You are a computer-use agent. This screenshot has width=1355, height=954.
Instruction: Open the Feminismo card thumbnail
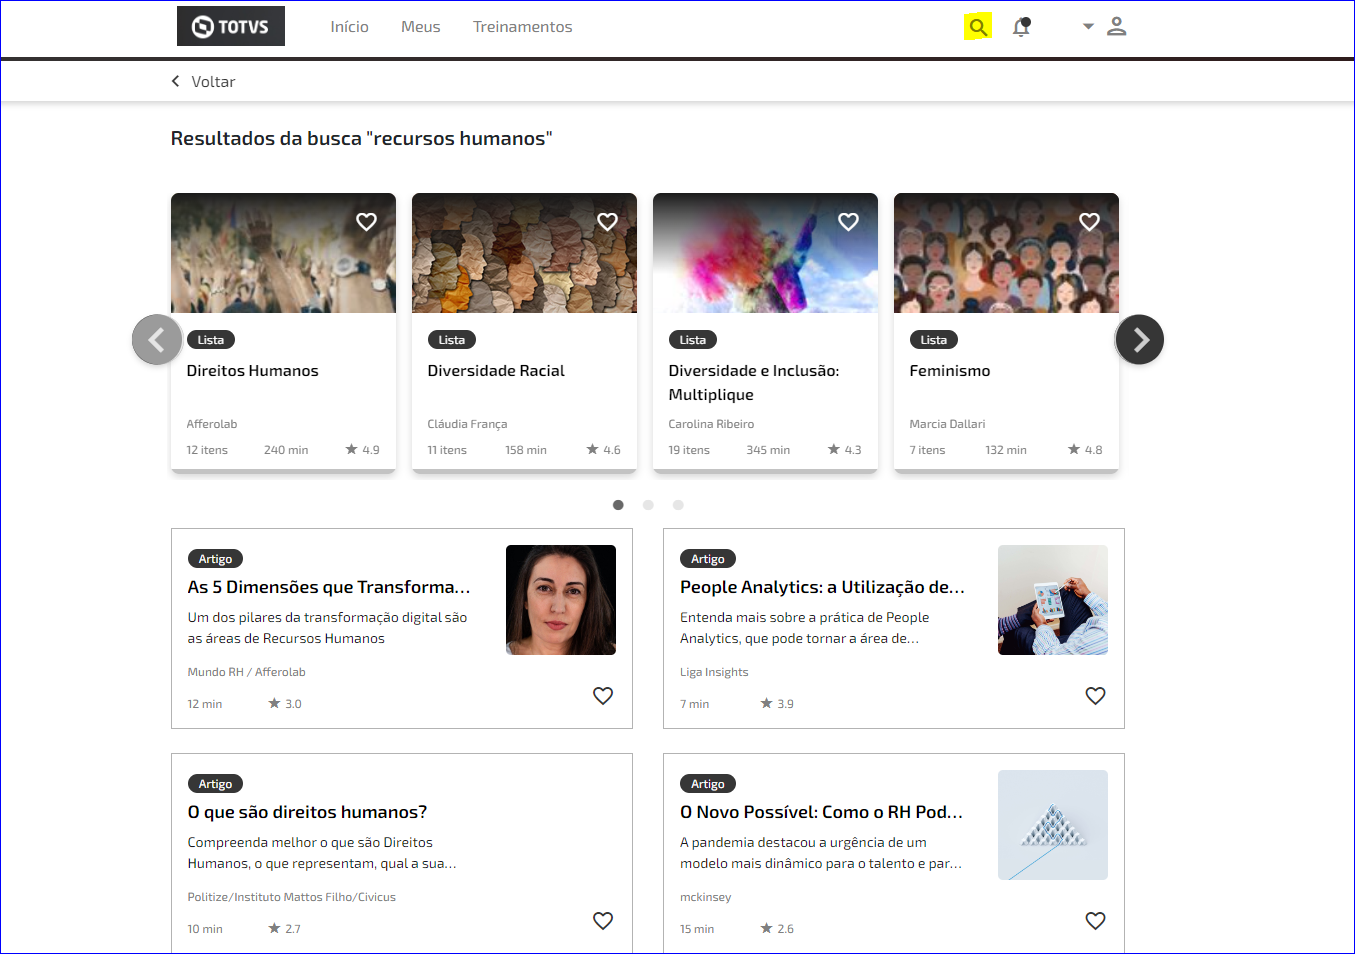(1006, 253)
